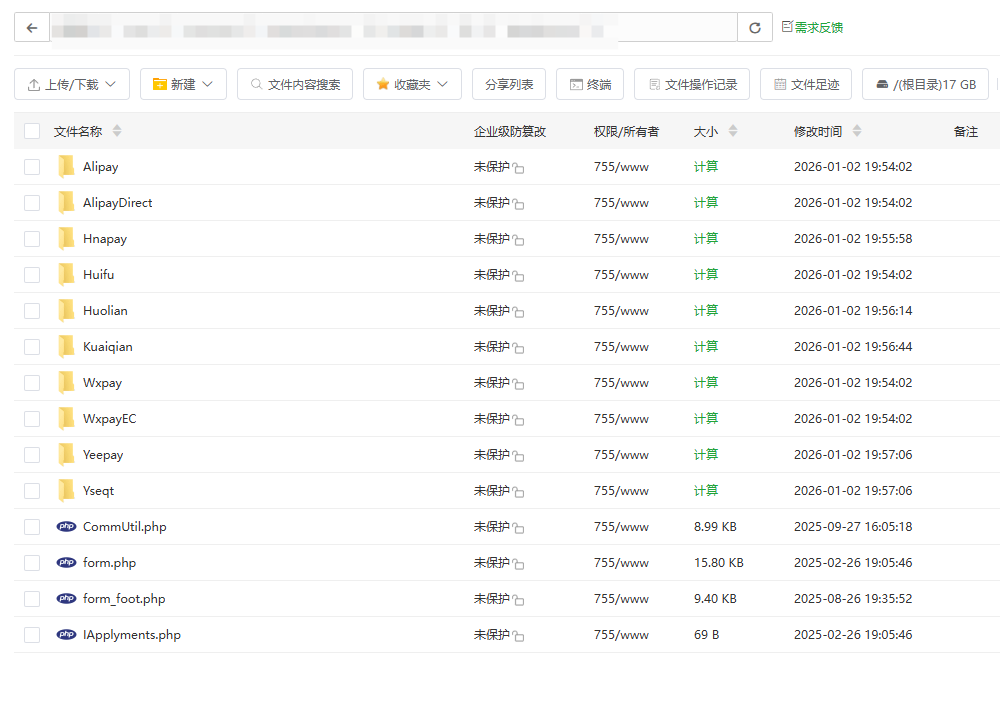Check the box next to Wxpay folder

tap(32, 383)
